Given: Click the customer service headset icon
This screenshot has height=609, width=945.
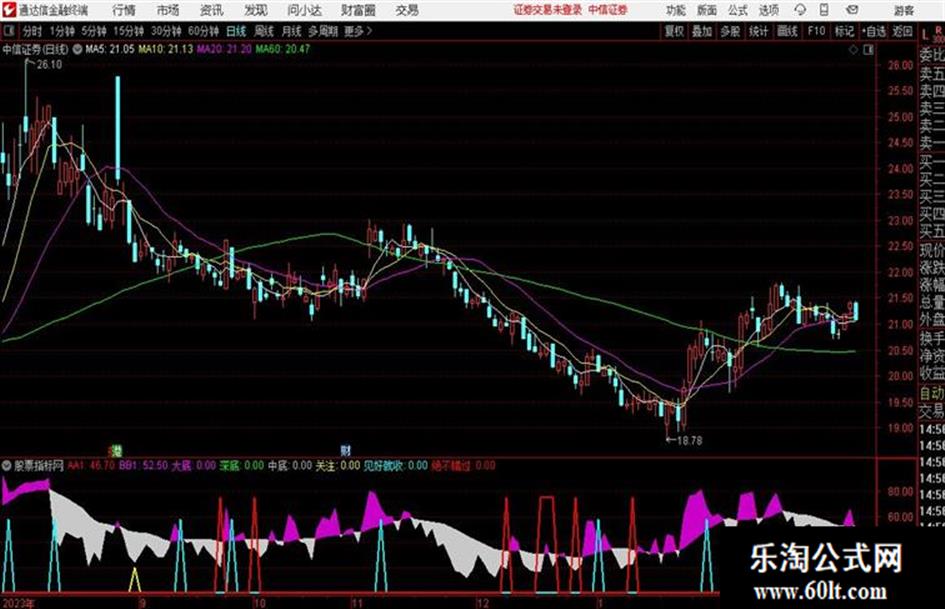Looking at the screenshot, I should (x=800, y=10).
